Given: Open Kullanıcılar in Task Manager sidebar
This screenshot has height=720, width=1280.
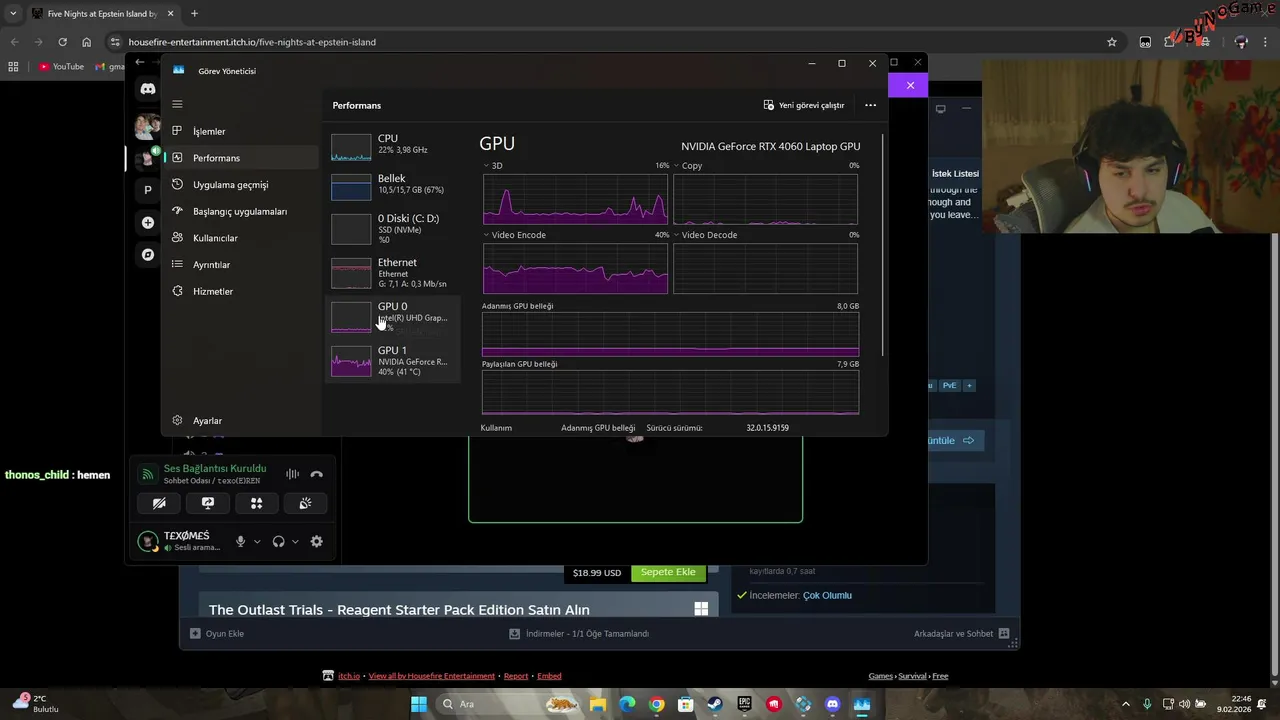Looking at the screenshot, I should tap(240, 238).
